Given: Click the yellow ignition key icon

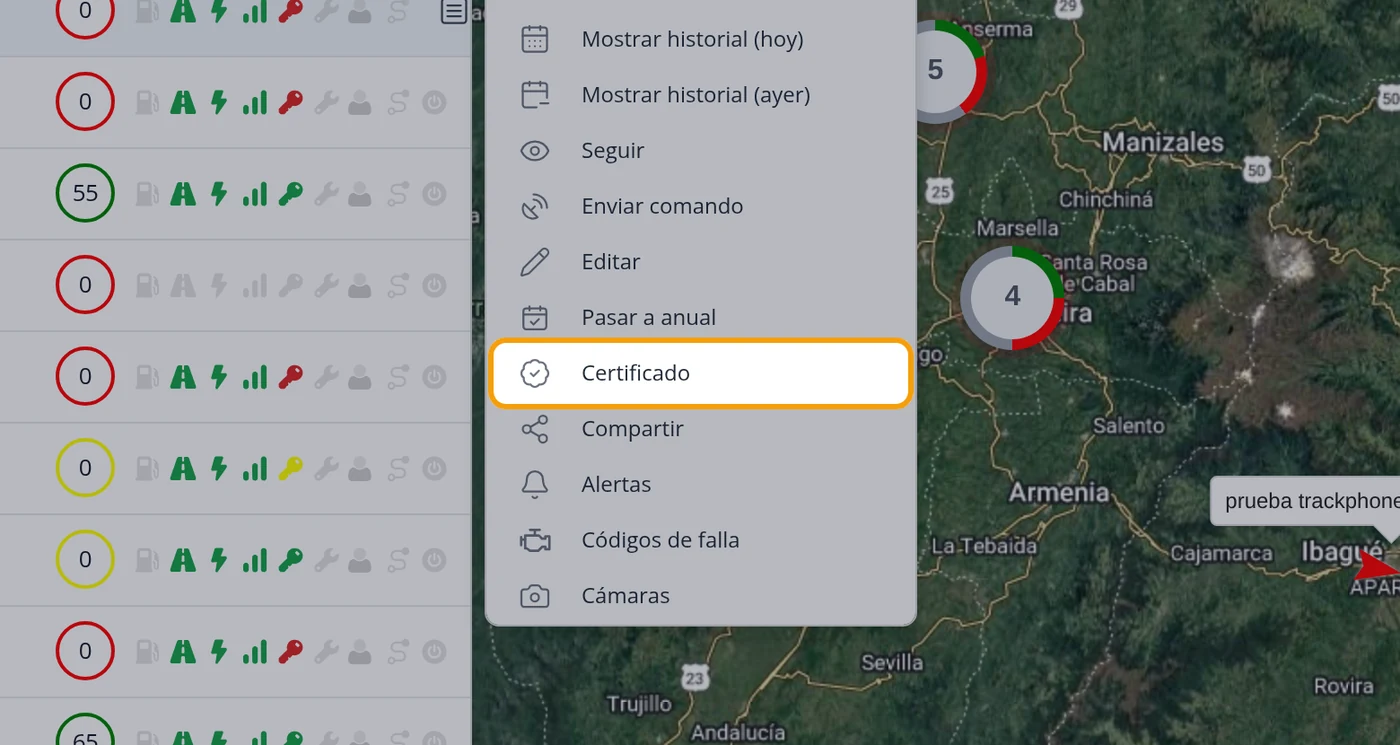Looking at the screenshot, I should click(x=291, y=468).
